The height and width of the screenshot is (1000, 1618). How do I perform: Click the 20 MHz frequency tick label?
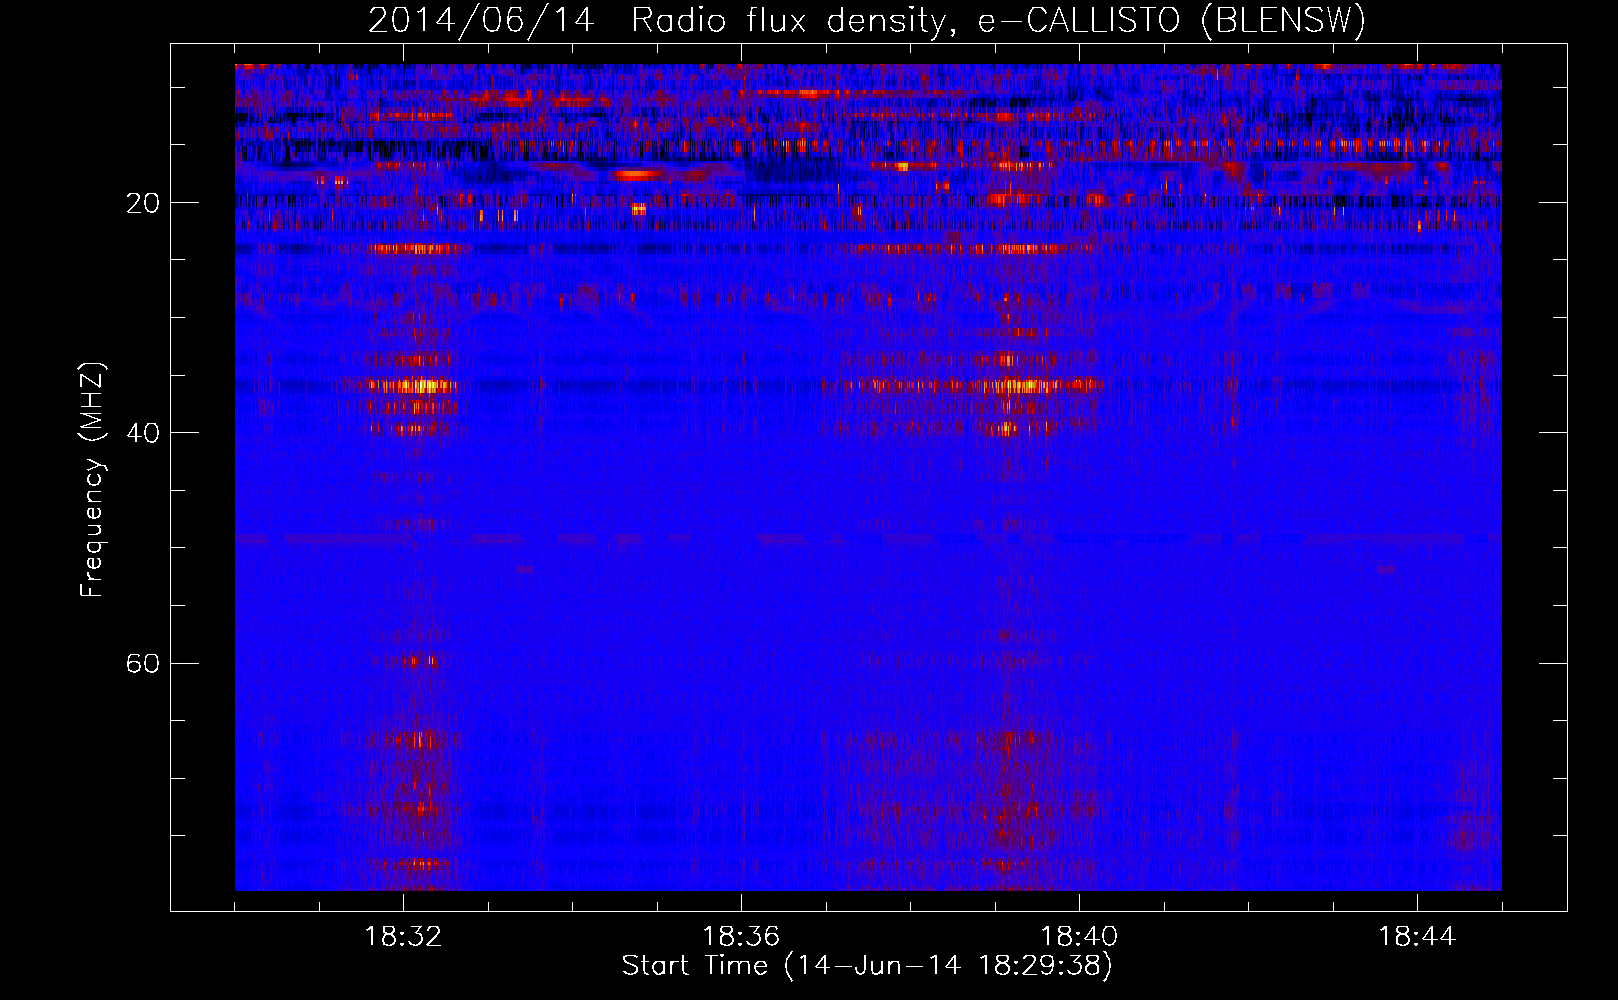(144, 203)
